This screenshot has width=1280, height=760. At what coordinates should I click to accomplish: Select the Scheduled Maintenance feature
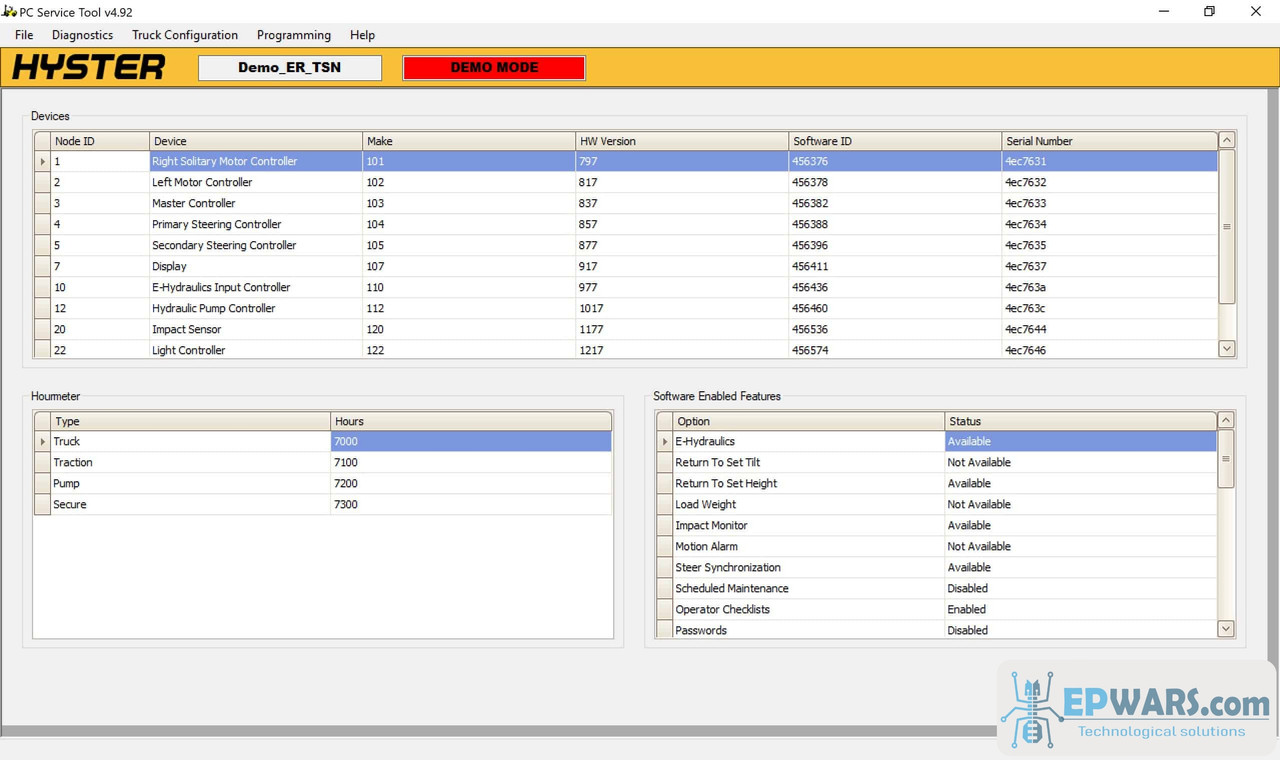(x=936, y=588)
